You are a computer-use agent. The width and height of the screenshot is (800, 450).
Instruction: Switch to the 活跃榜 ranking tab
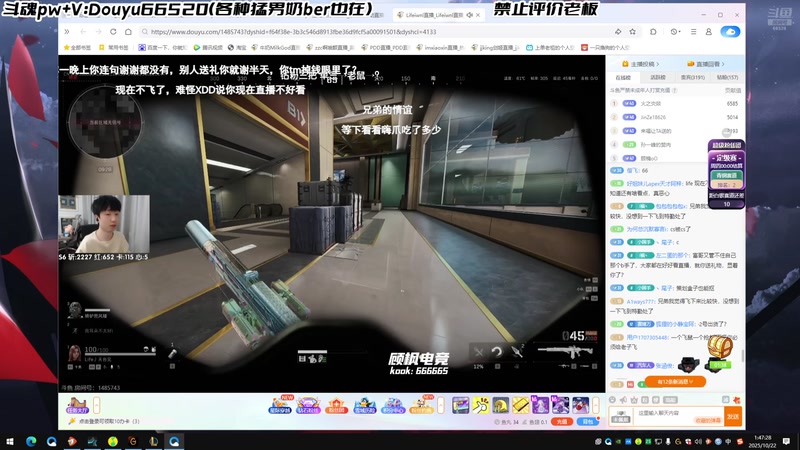coord(658,78)
